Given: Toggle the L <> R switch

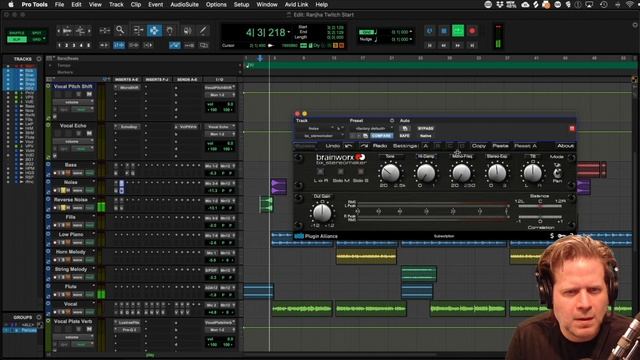Looking at the screenshot, I should [x=321, y=172].
